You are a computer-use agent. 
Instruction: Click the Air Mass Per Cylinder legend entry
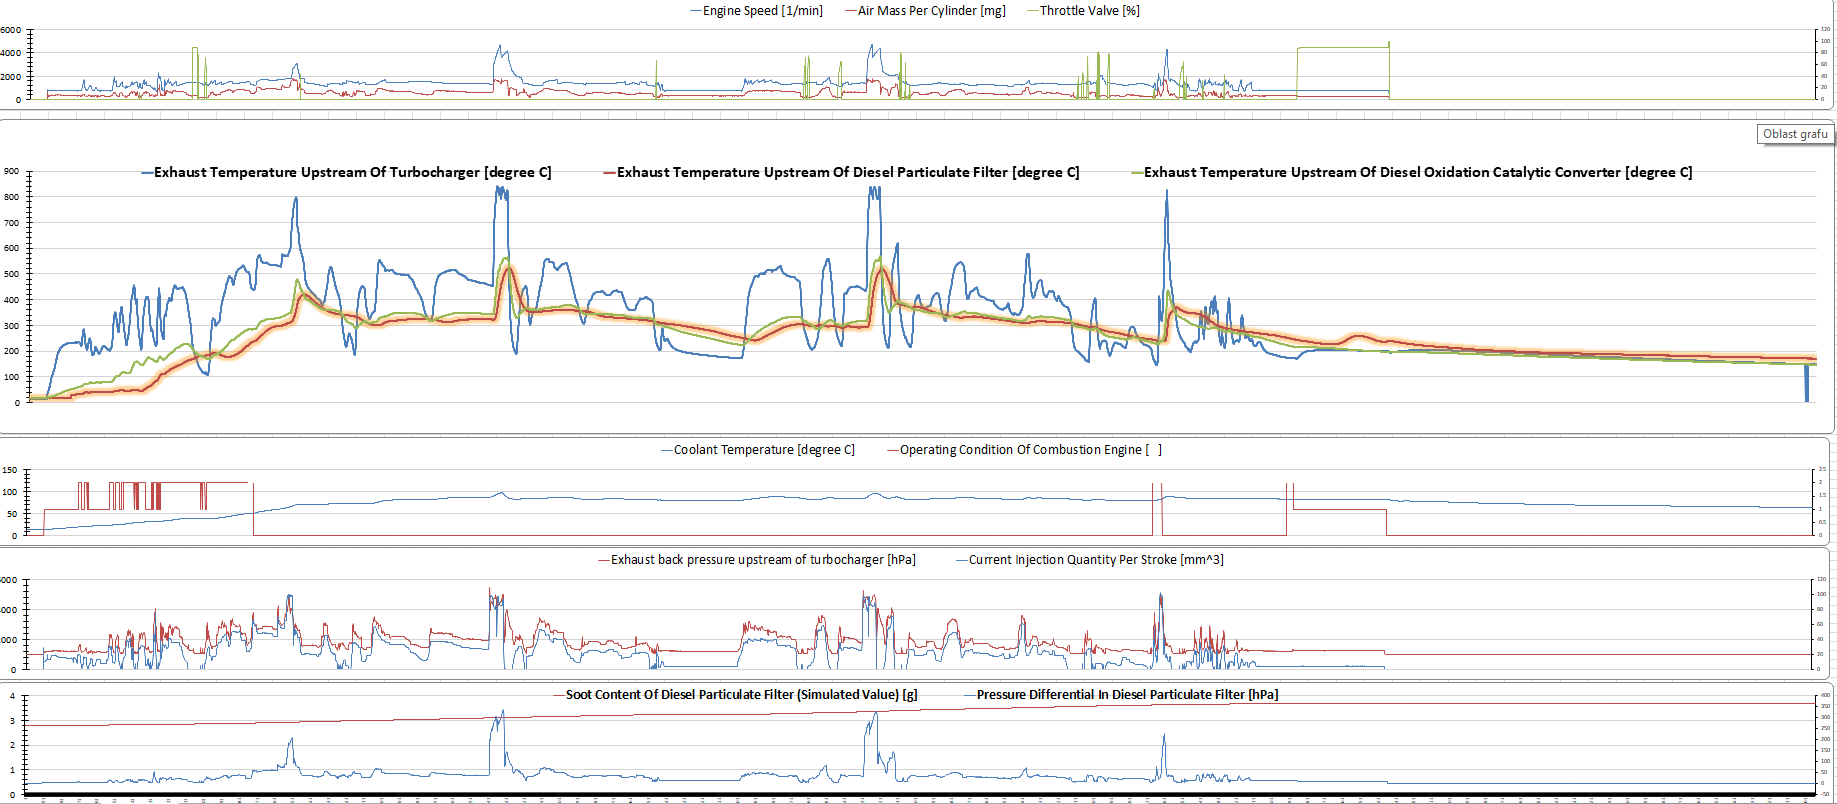tap(931, 11)
